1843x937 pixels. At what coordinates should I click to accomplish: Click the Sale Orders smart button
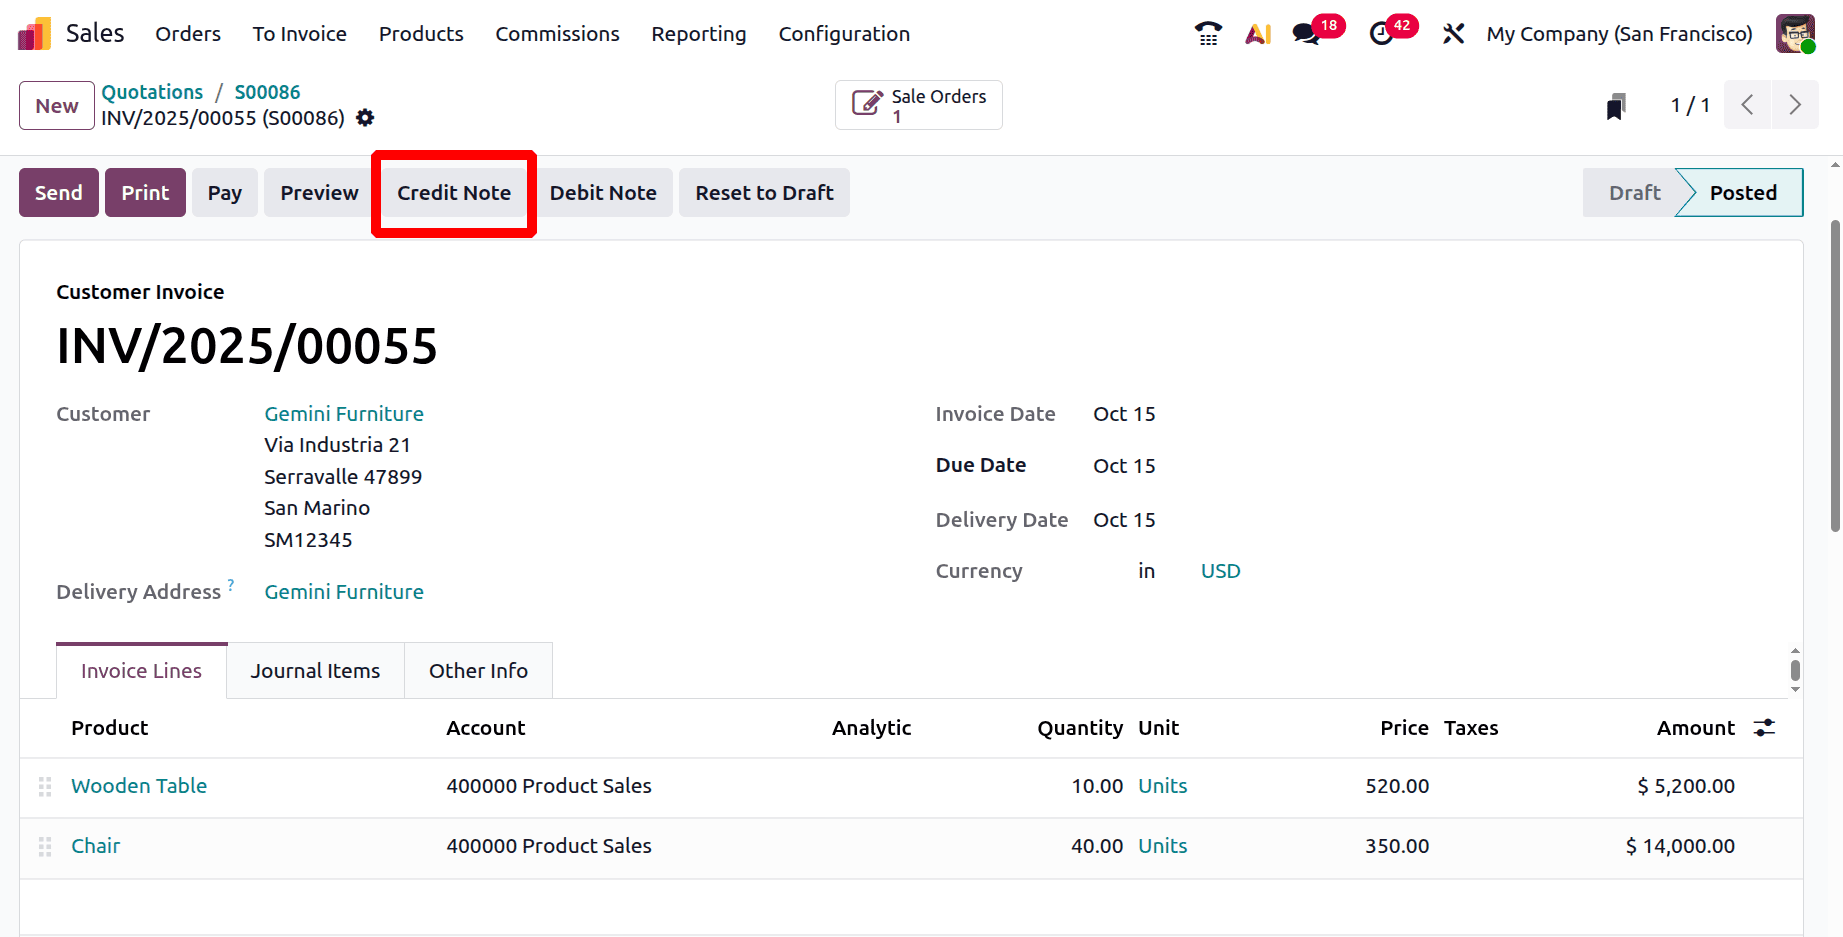(917, 104)
